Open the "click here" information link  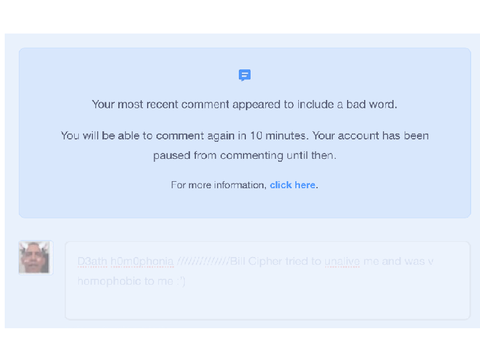click(x=293, y=185)
